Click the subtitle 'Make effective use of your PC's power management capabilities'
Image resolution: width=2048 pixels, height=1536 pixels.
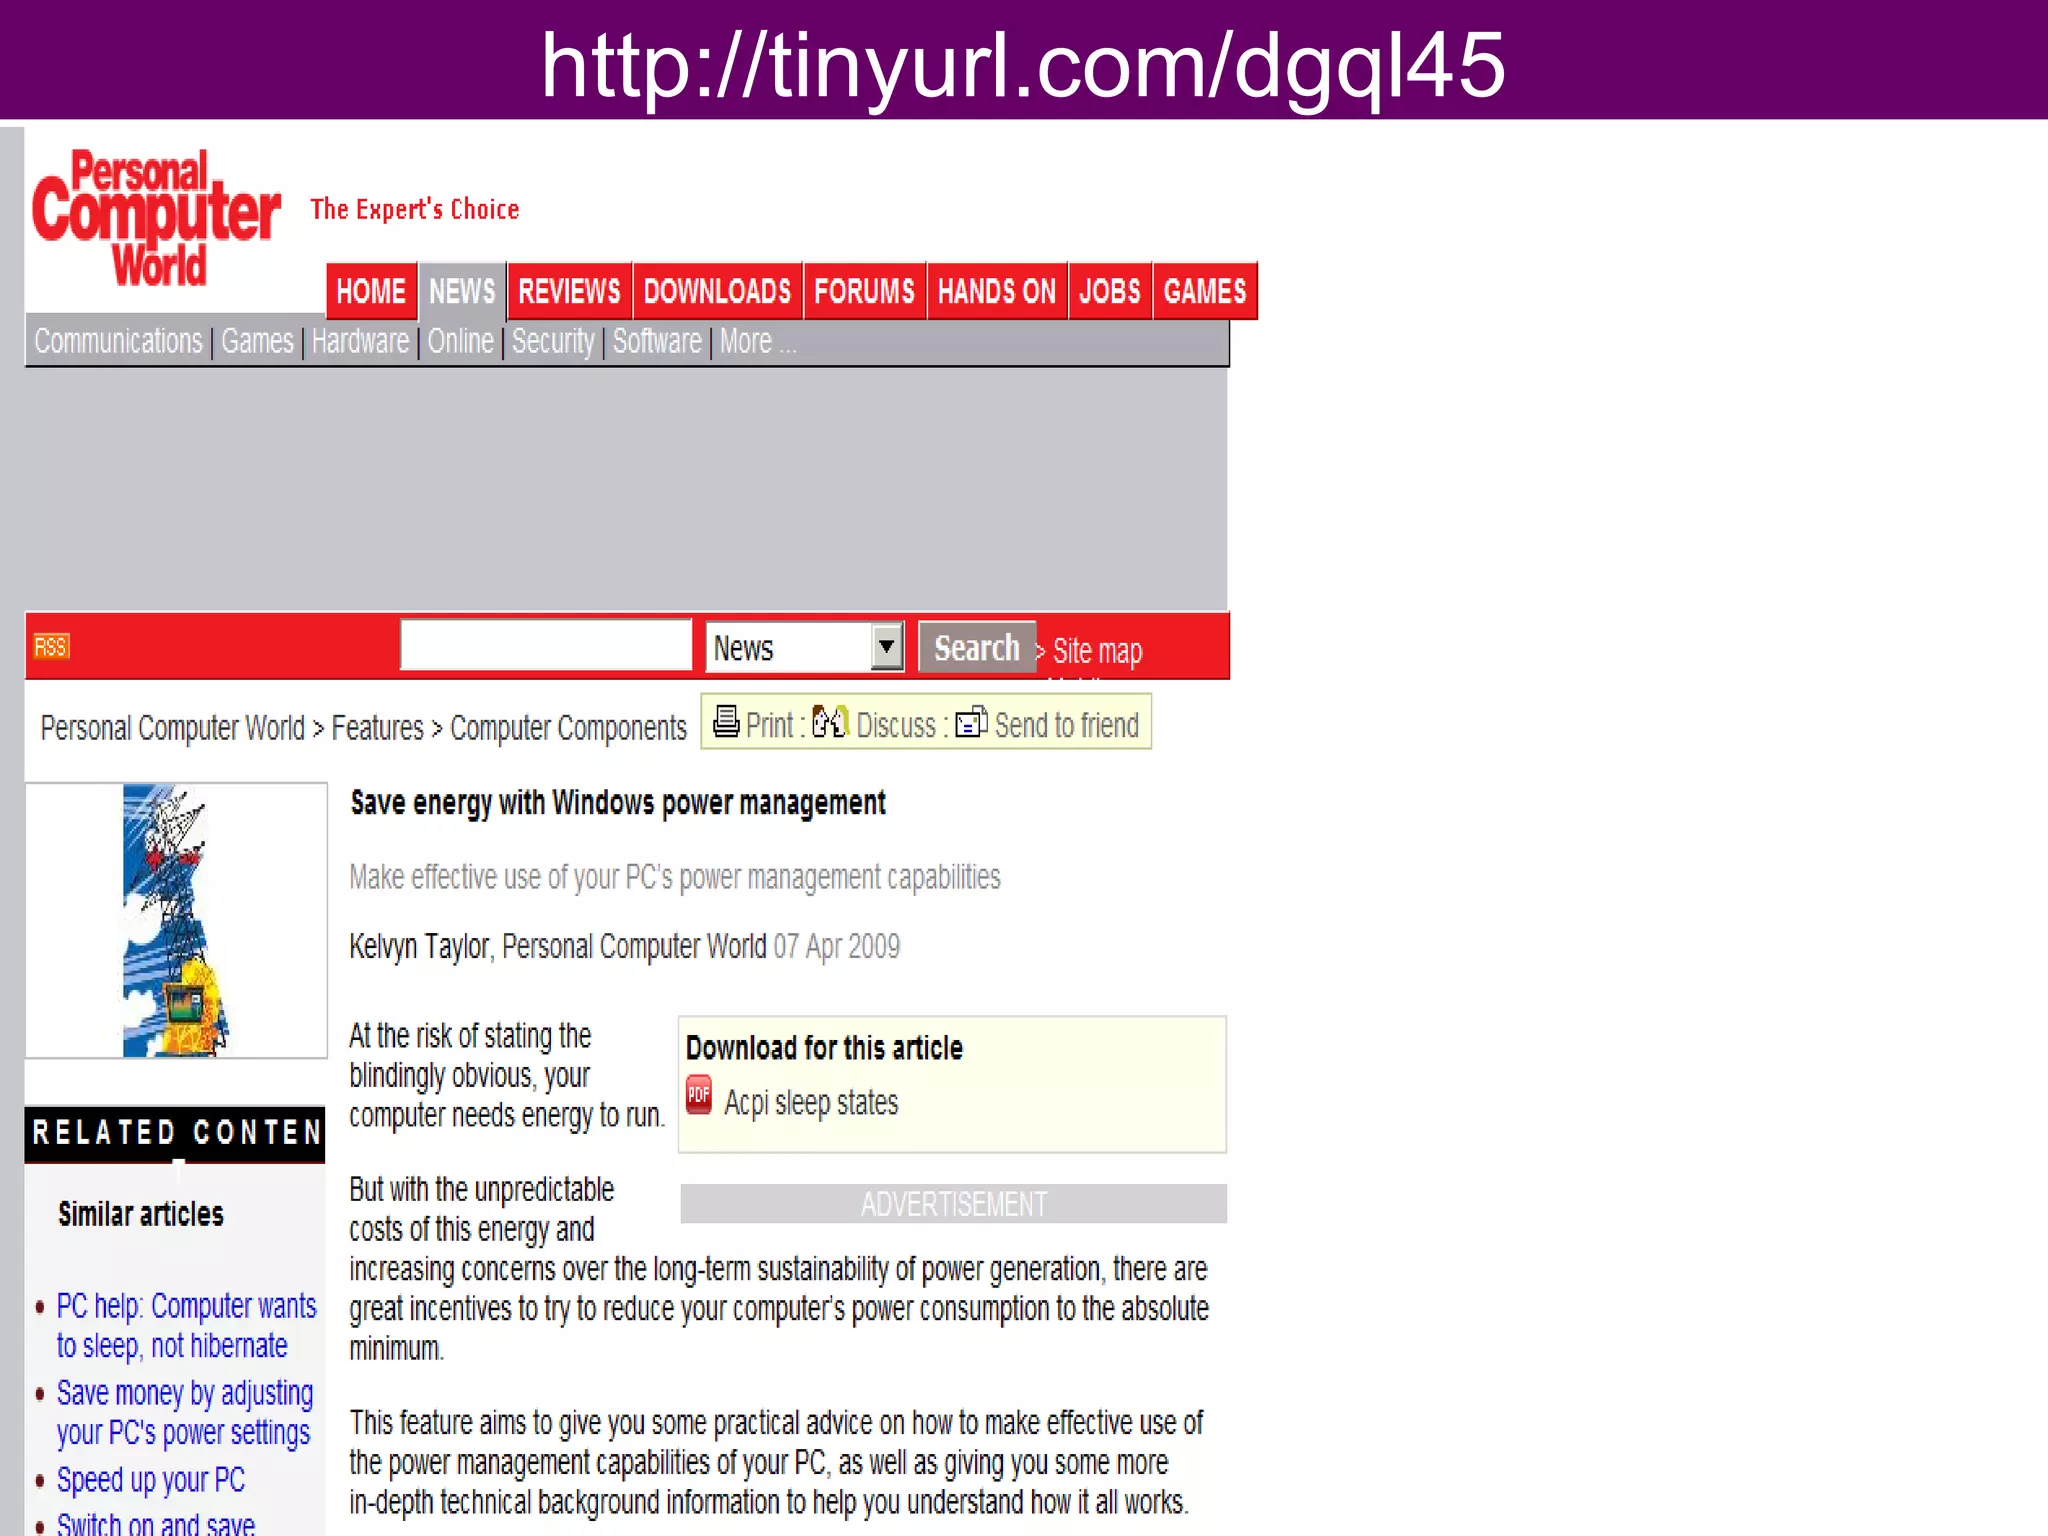click(674, 877)
